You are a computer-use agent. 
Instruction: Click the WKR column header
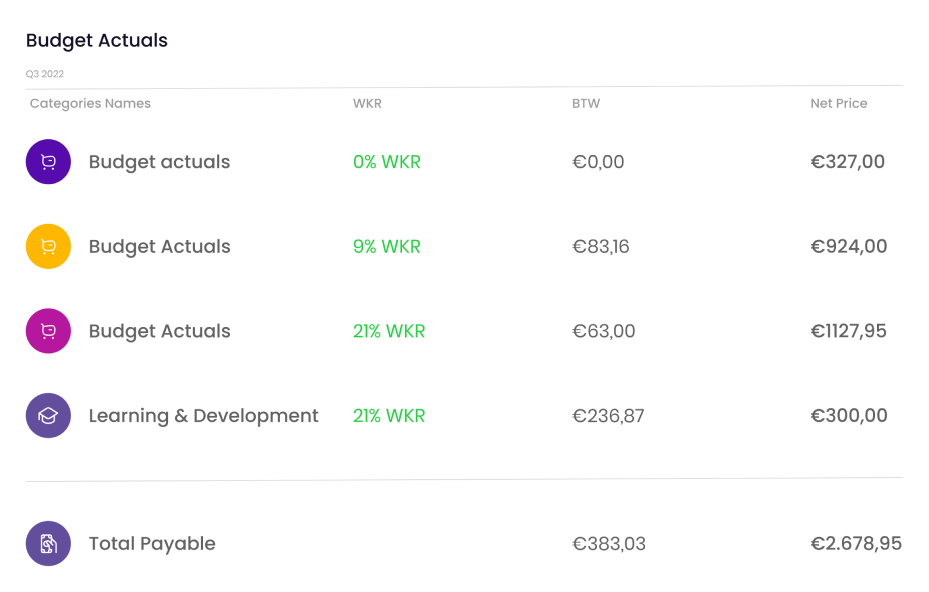tap(367, 104)
